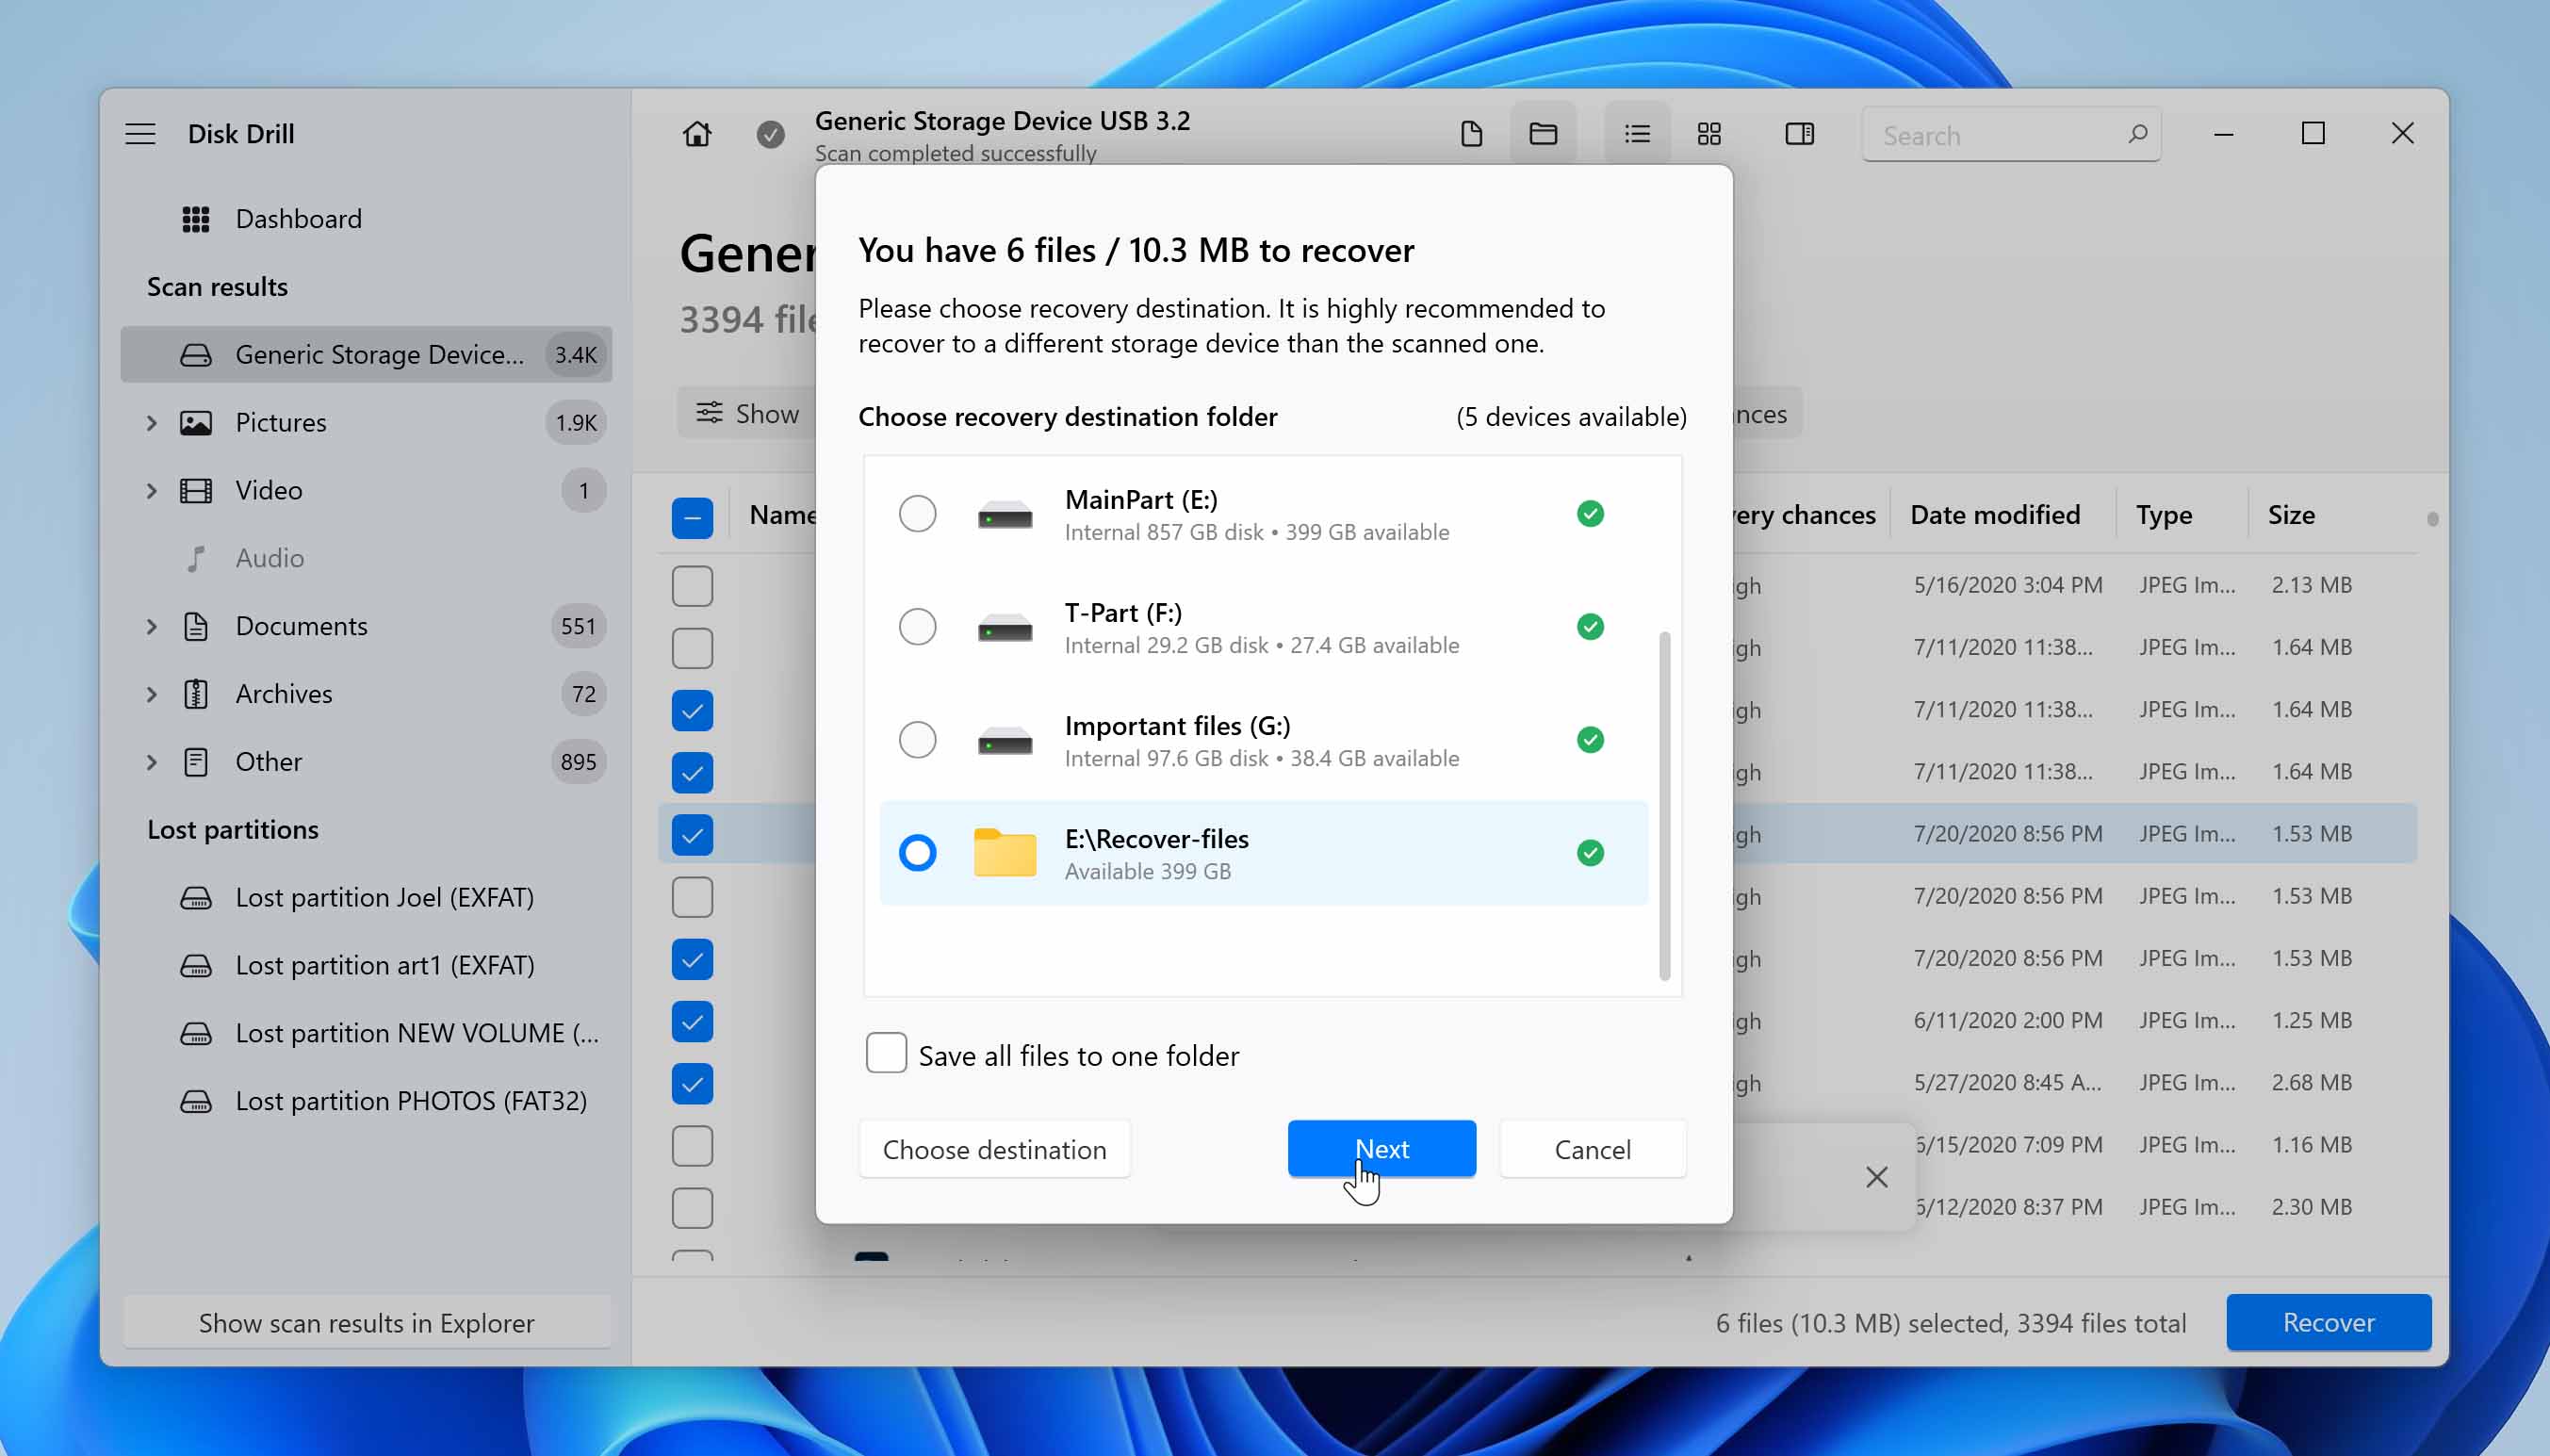Go to home screen via house icon

697,134
